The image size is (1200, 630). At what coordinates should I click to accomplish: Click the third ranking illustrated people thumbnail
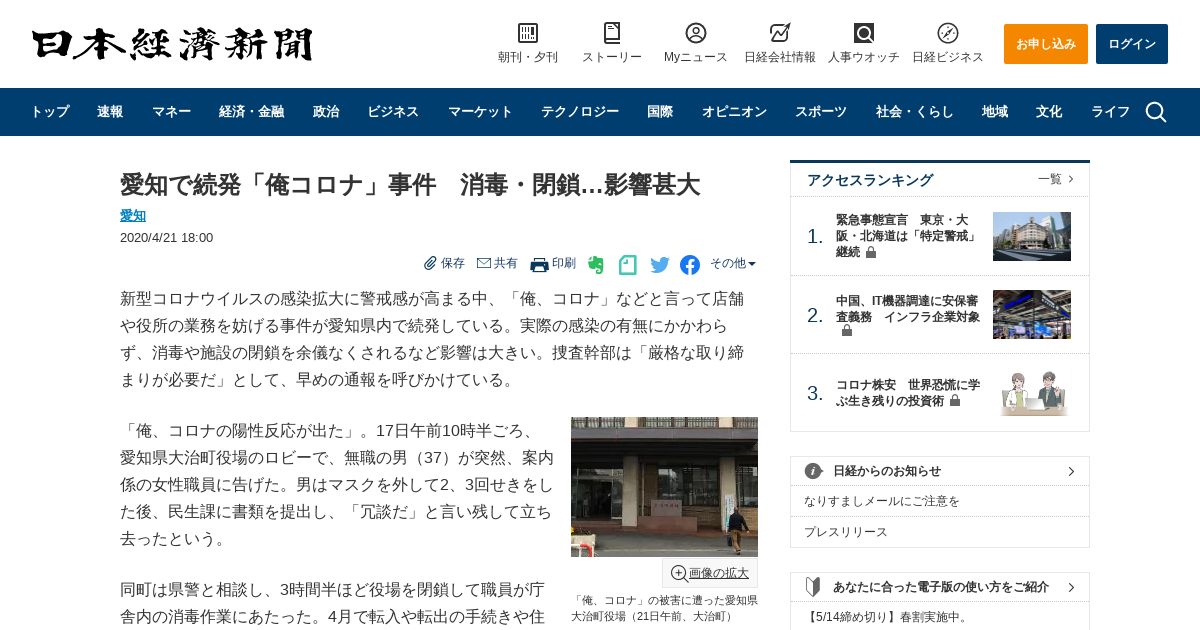point(1032,393)
